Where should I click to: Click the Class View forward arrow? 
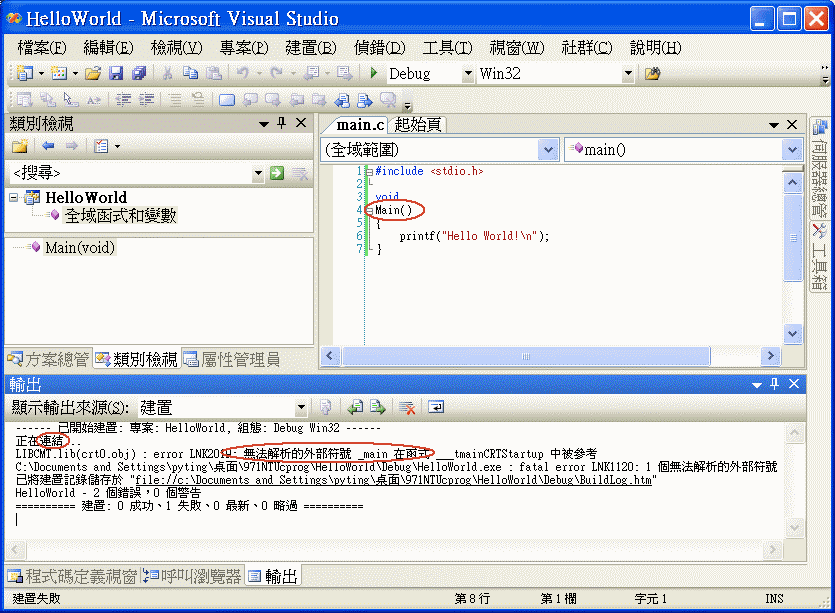pyautogui.click(x=72, y=145)
